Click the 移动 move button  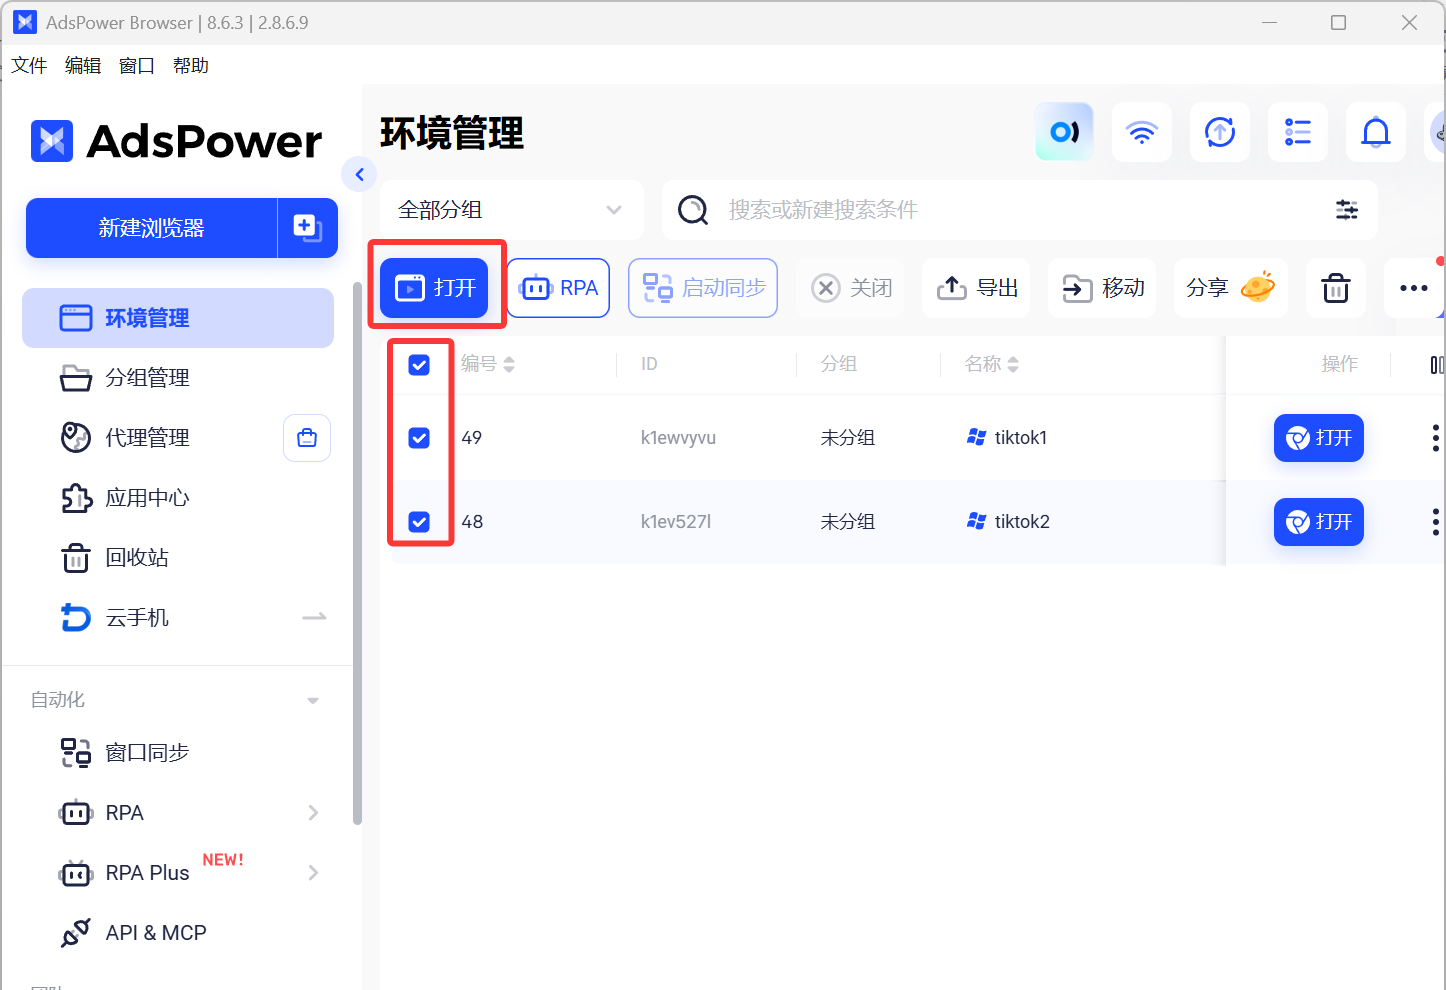1102,288
